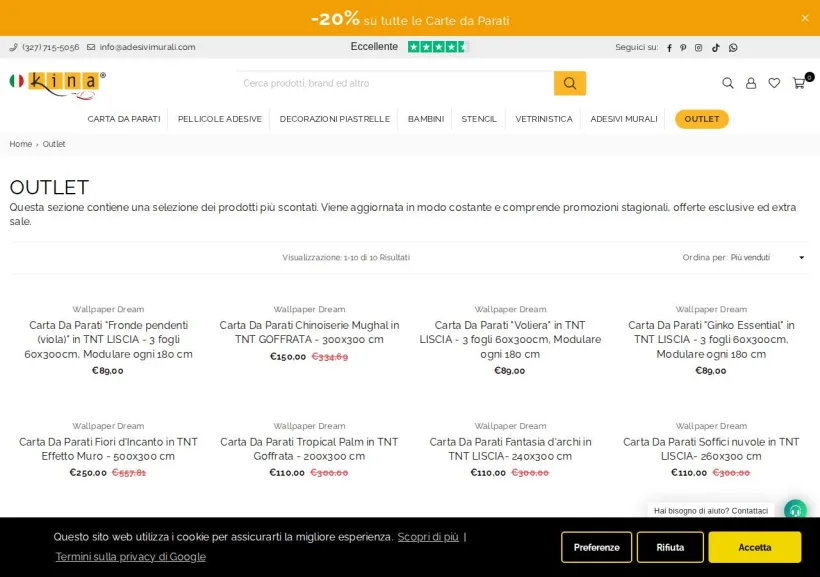
Task: Open the wishlist heart icon
Action: pos(774,83)
